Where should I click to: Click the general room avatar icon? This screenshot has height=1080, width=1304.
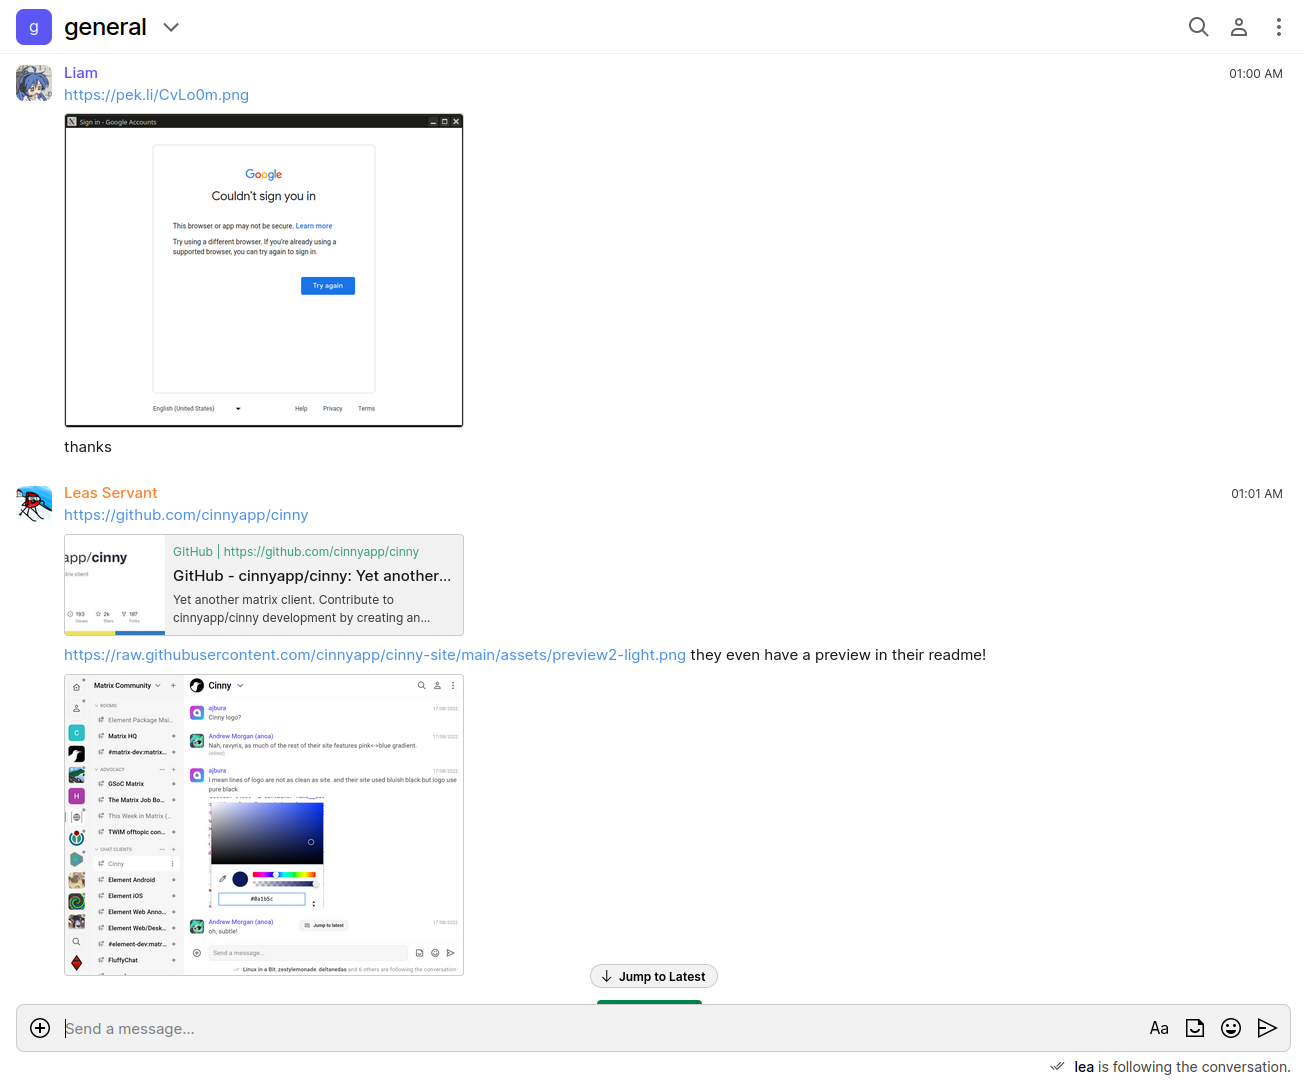34,27
